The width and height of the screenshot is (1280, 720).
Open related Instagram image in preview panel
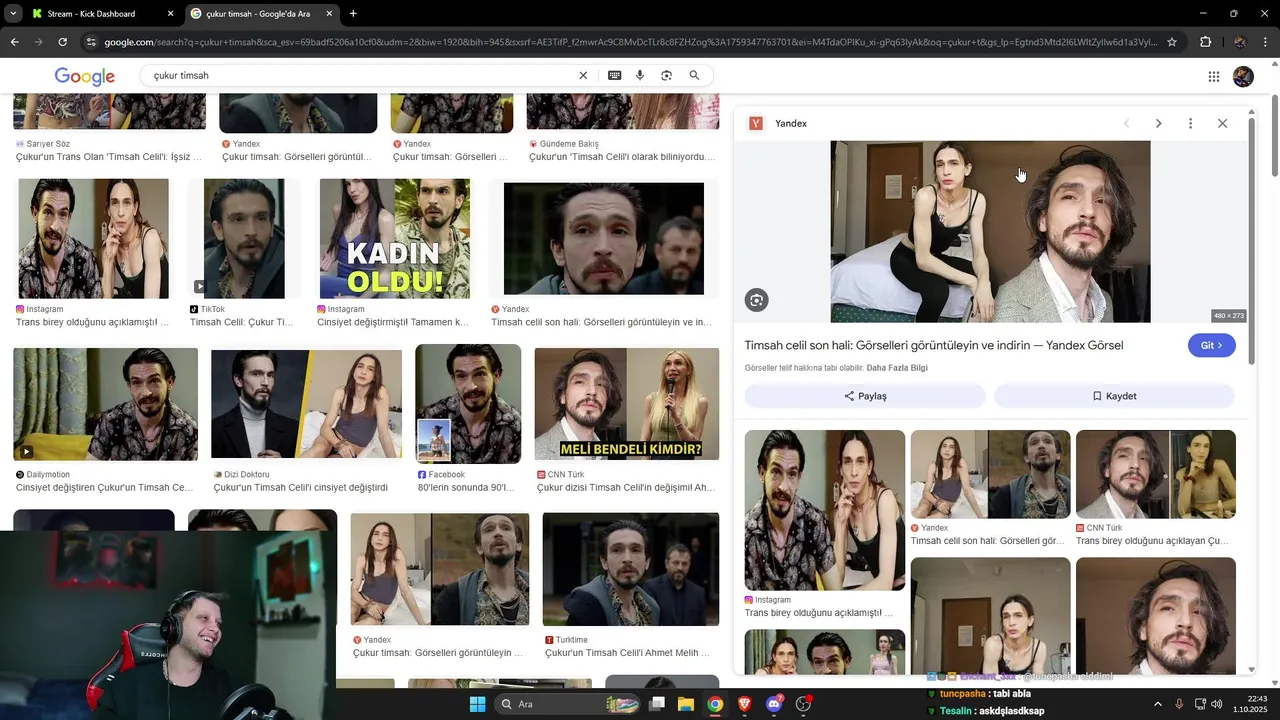pos(825,510)
